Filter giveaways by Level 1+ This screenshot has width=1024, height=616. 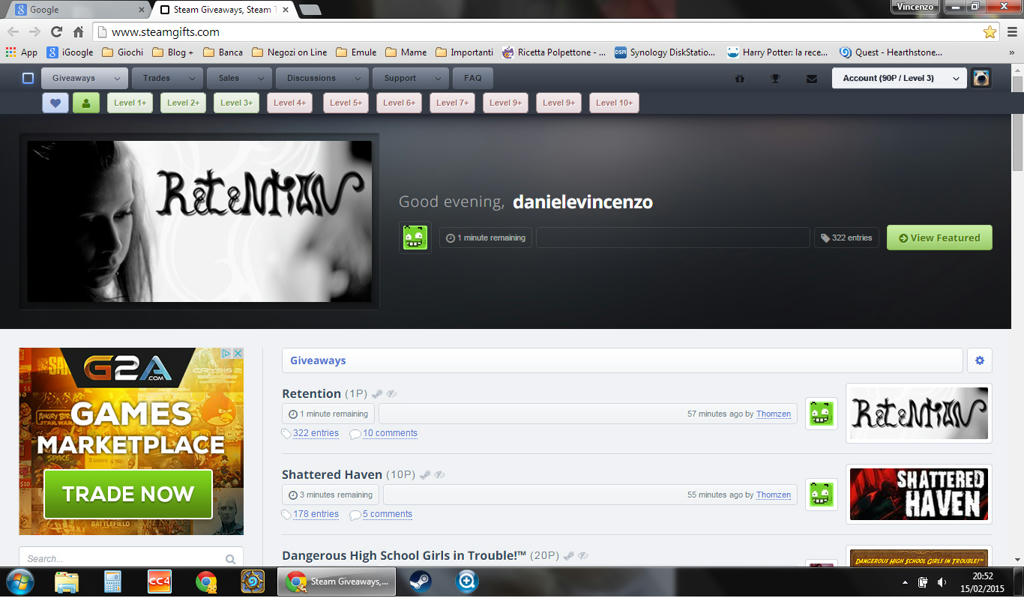[130, 103]
